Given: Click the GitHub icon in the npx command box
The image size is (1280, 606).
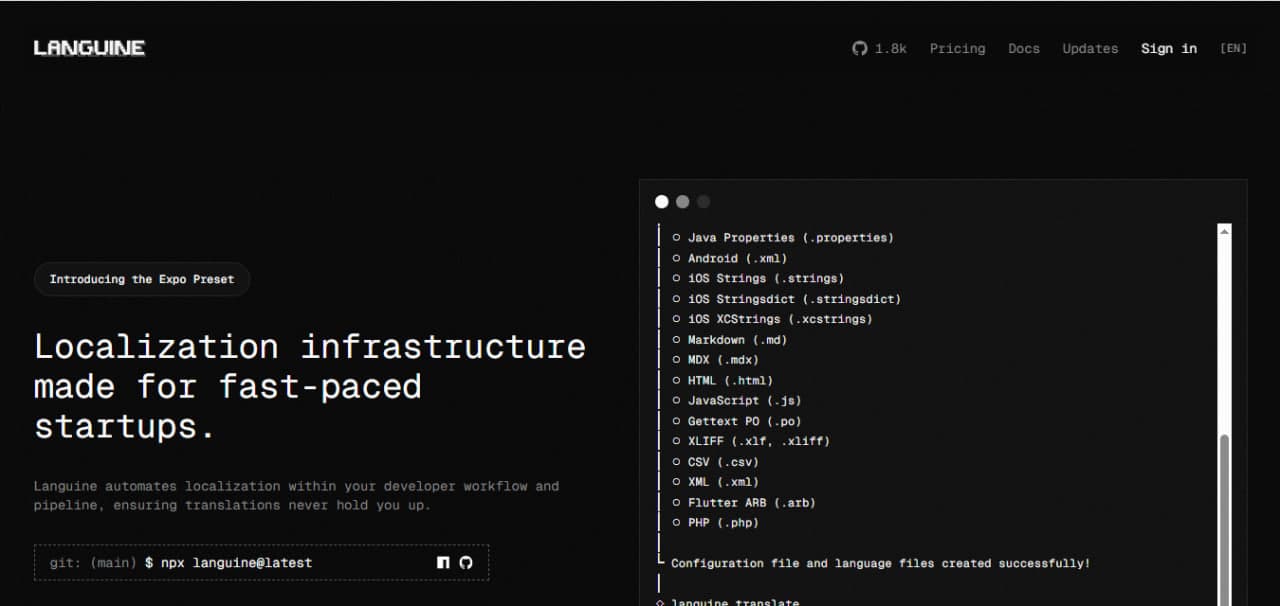Looking at the screenshot, I should click(466, 563).
